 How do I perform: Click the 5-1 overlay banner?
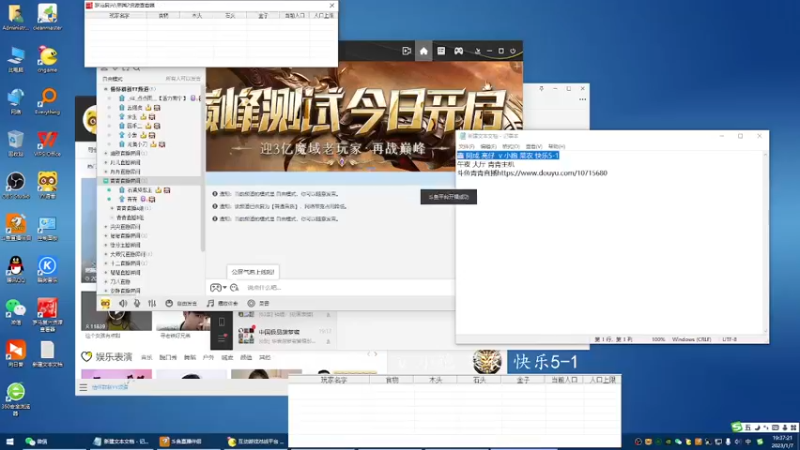[544, 362]
